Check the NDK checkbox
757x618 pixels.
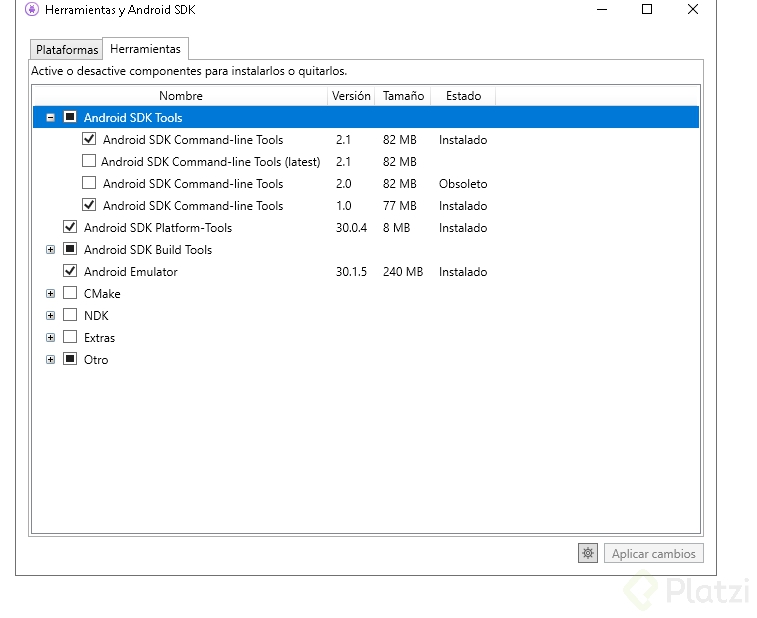coord(70,315)
